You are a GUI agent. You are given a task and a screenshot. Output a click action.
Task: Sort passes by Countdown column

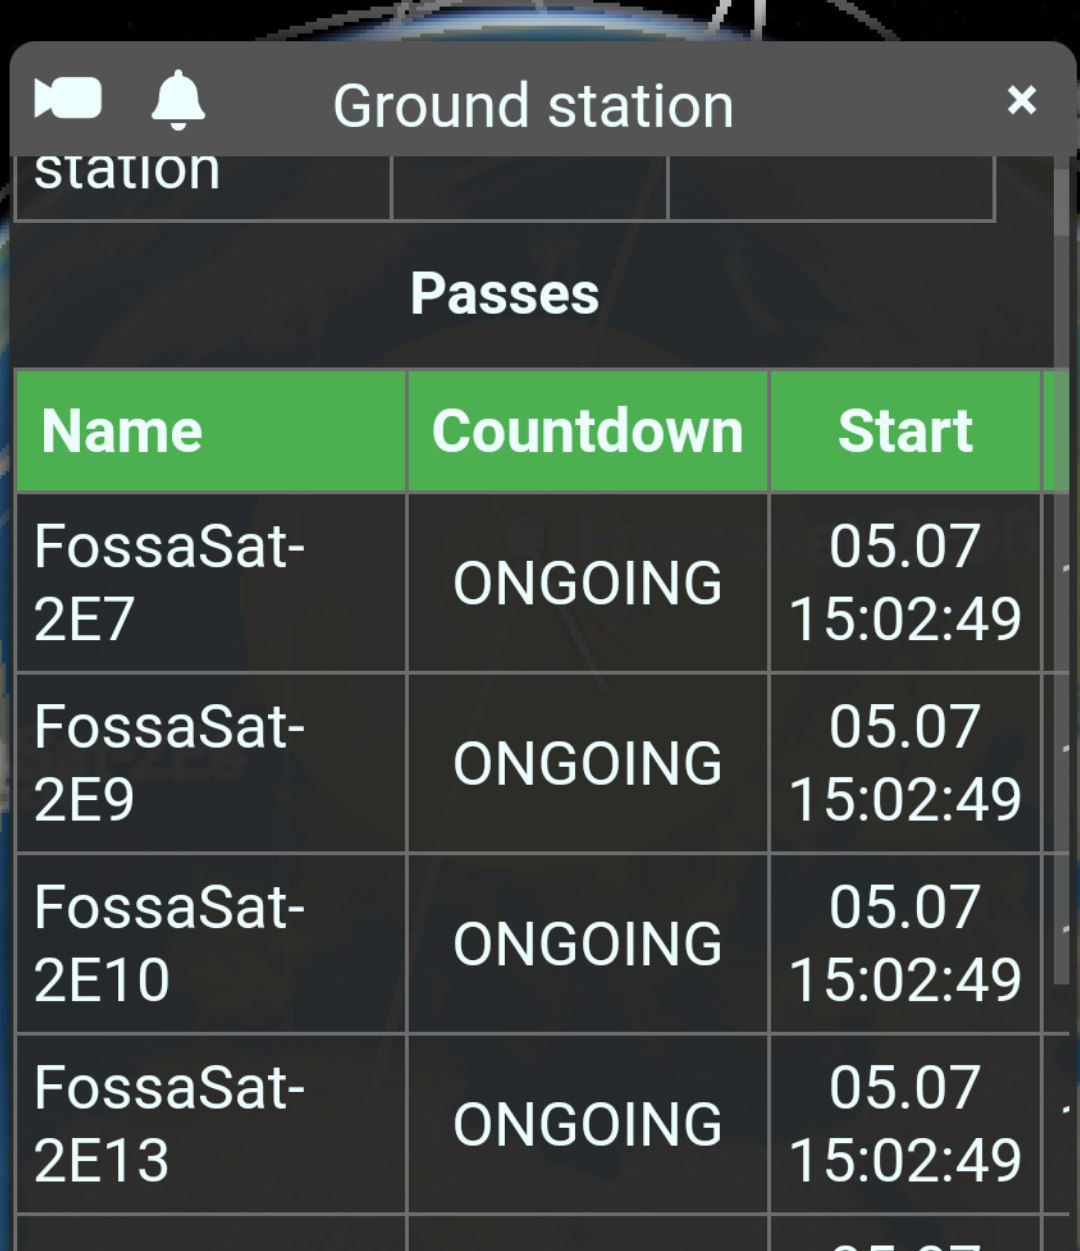click(587, 431)
